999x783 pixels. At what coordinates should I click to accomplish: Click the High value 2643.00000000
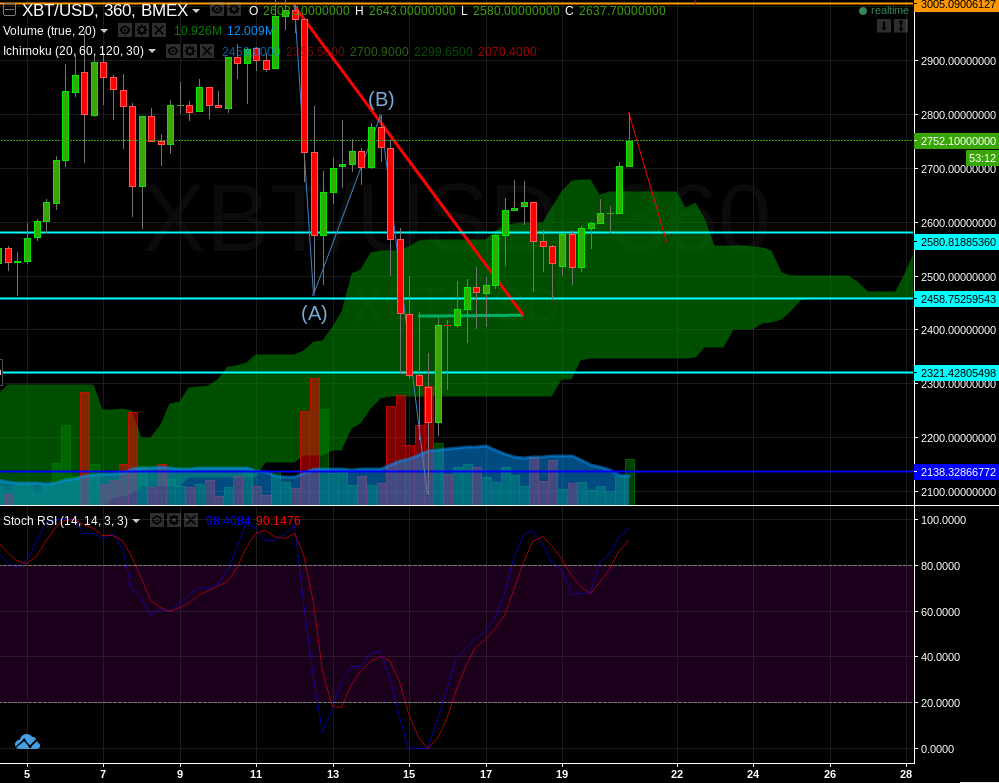pos(412,11)
